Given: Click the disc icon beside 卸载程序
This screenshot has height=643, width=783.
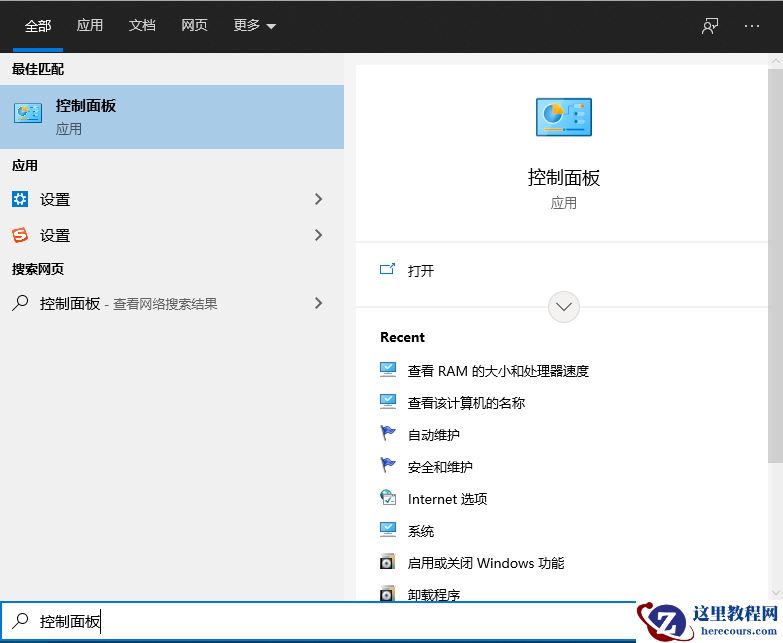Looking at the screenshot, I should point(388,594).
